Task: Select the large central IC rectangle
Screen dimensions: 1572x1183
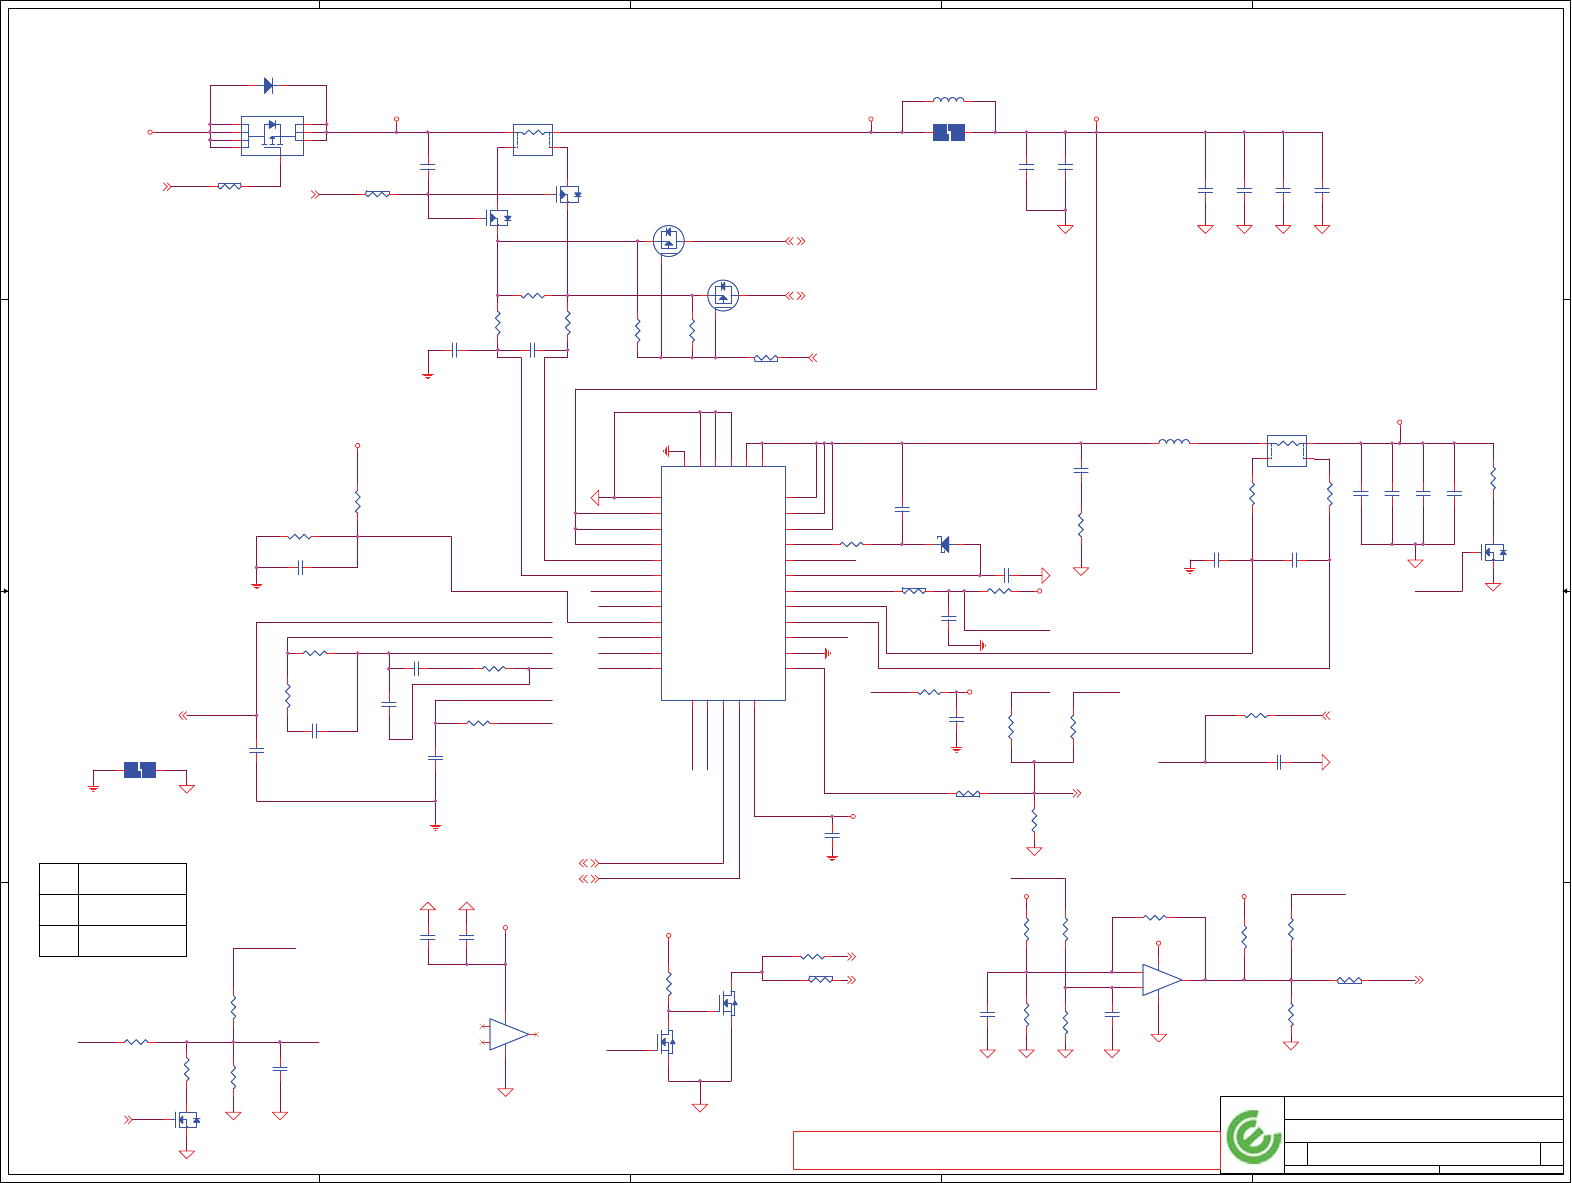Action: 723,583
